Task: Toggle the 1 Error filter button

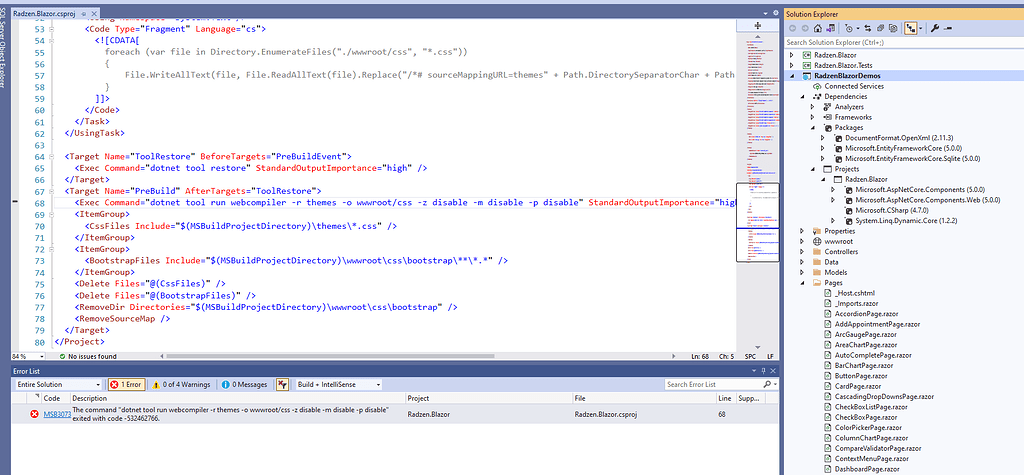Action: tap(127, 385)
